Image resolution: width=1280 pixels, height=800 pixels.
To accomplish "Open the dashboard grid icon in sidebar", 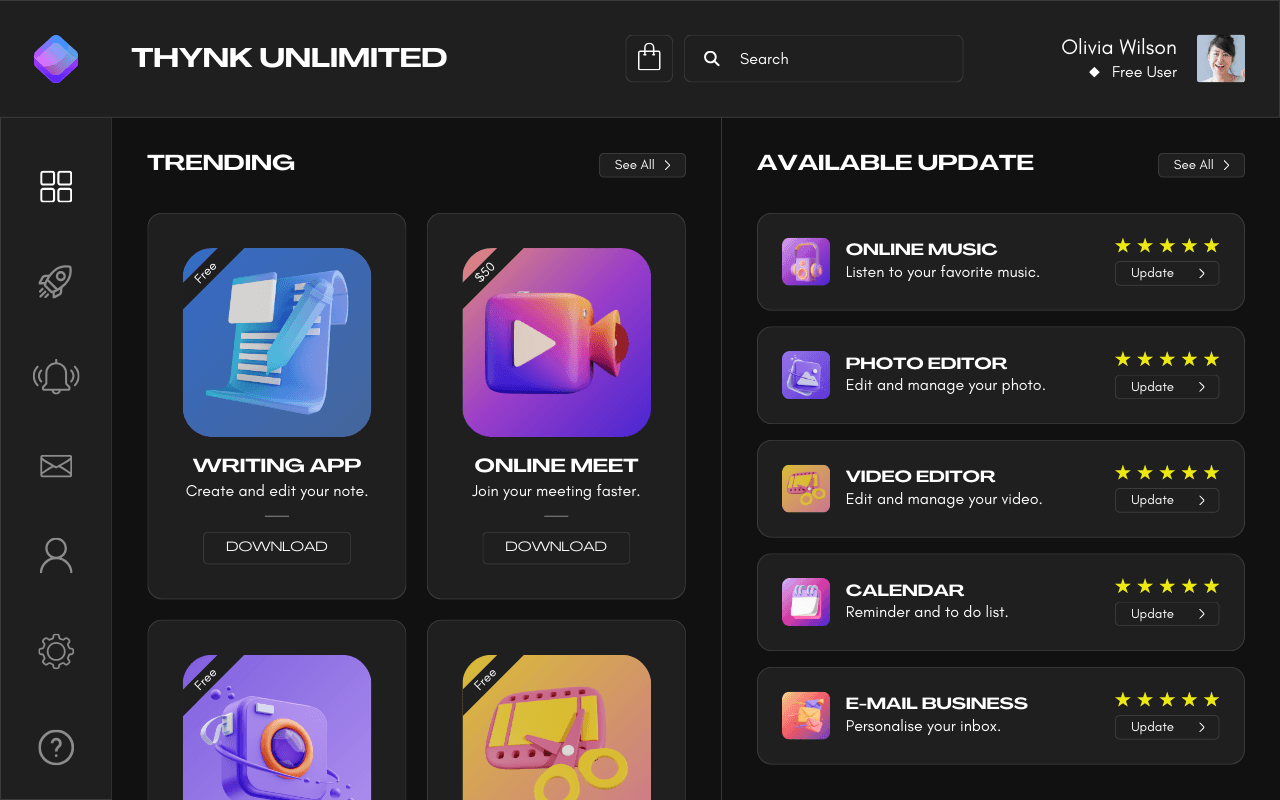I will tap(56, 186).
